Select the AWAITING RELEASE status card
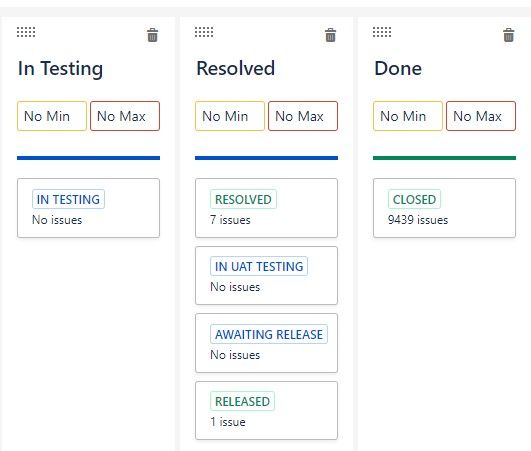This screenshot has width=531, height=451. pyautogui.click(x=267, y=343)
